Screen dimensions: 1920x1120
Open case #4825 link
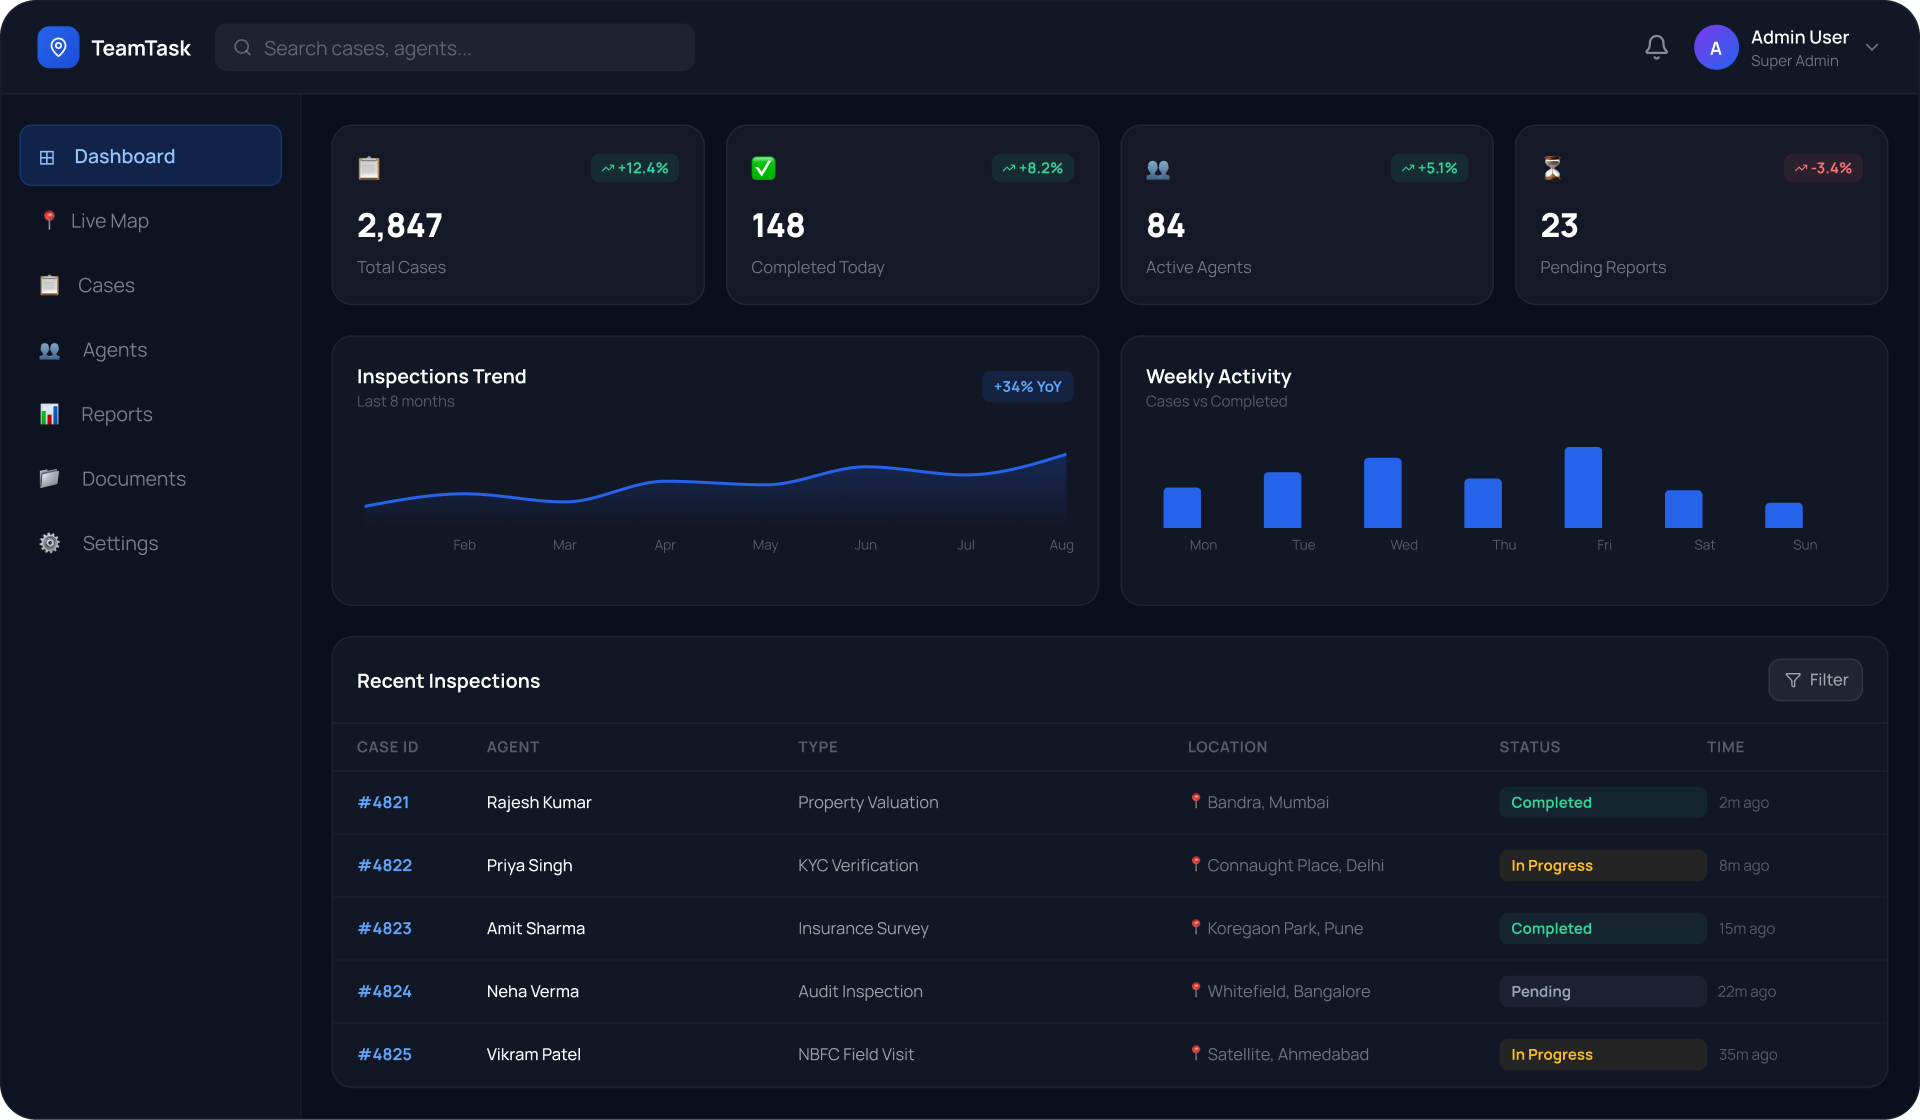point(385,1054)
